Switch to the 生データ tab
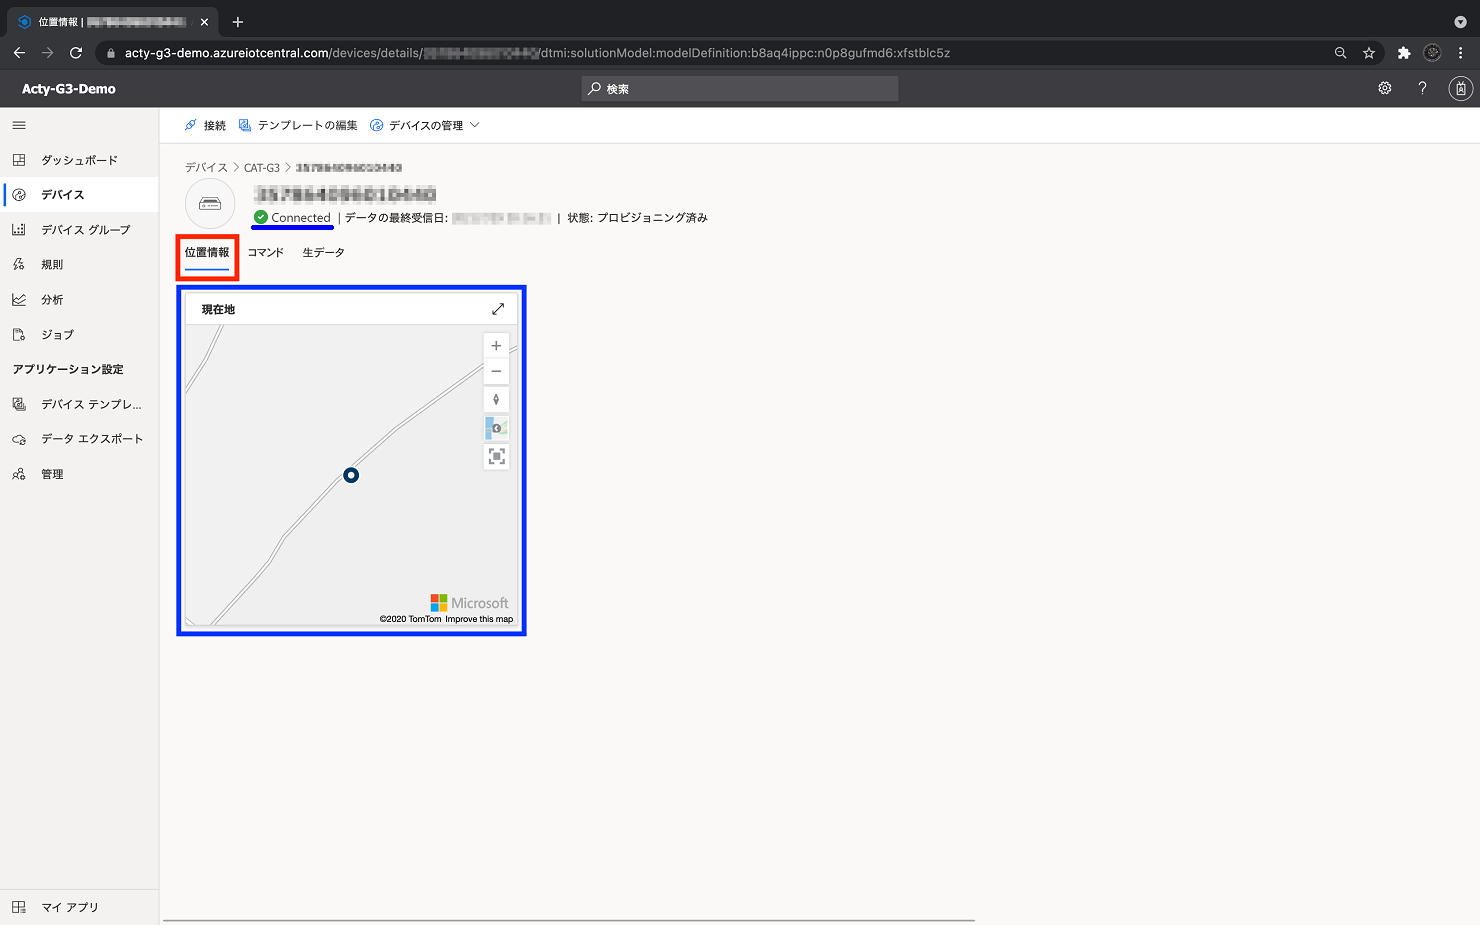 pyautogui.click(x=324, y=253)
